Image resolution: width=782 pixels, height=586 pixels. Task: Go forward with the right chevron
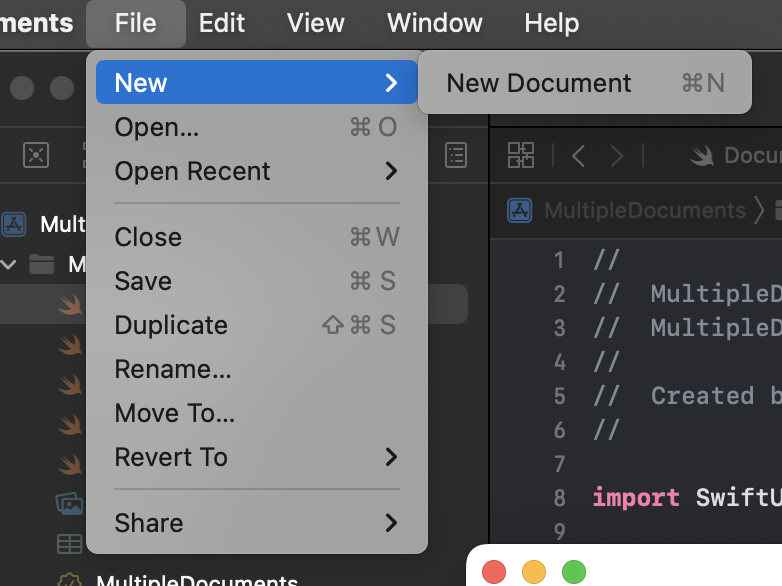pos(617,155)
